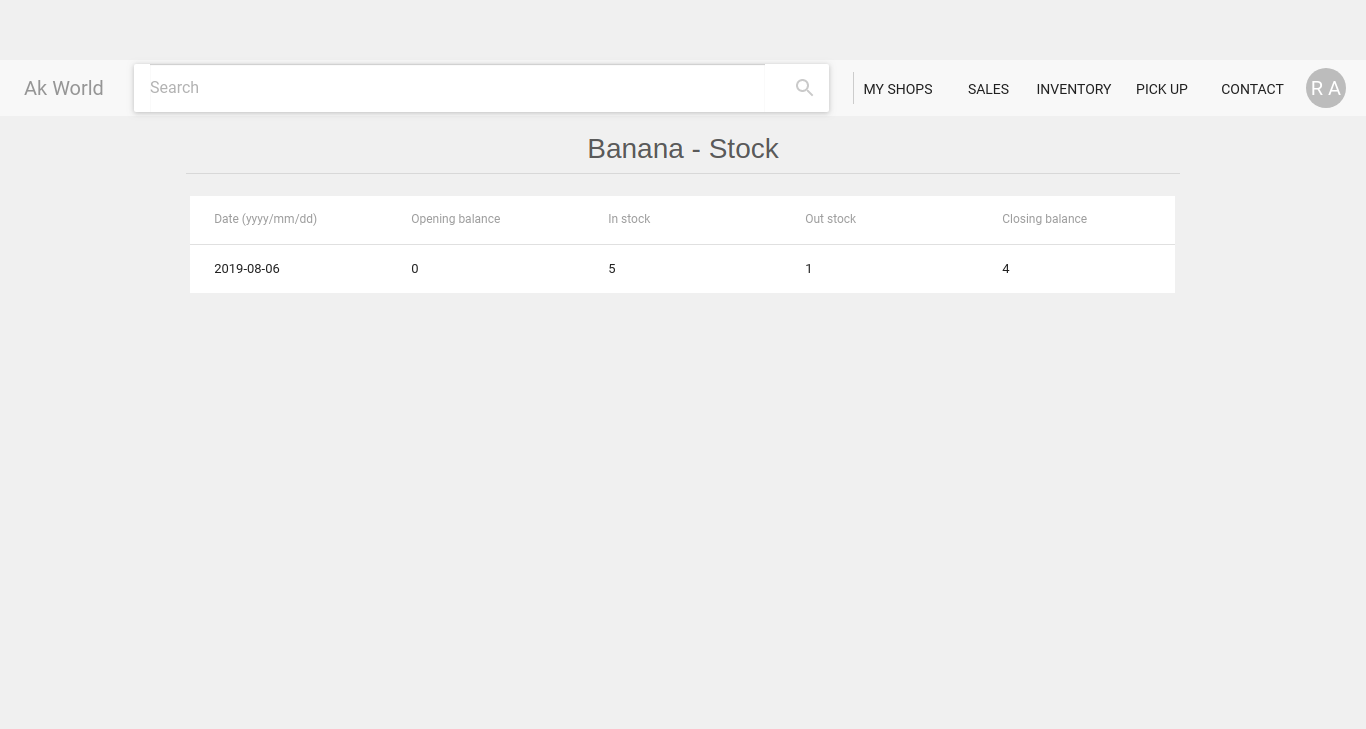Viewport: 1366px width, 729px height.
Task: Click the out stock value 1
Action: coord(809,269)
